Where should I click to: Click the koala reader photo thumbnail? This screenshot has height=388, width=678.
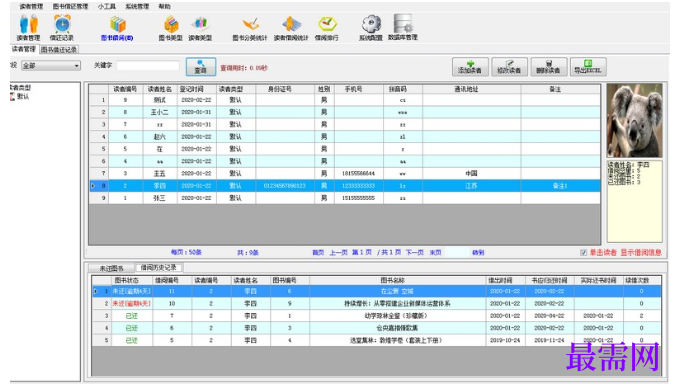[x=634, y=121]
